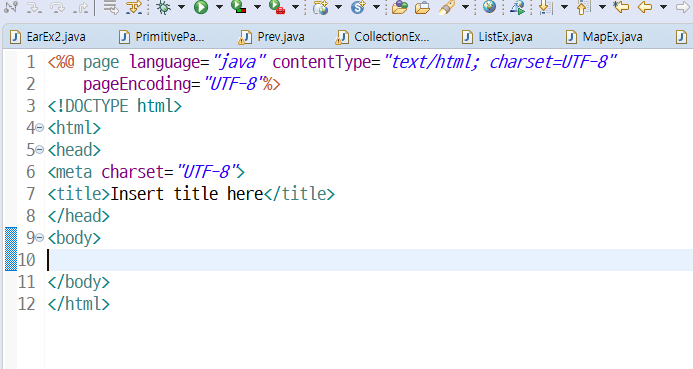Switch to the PrimitivePa... tab

[x=162, y=37]
